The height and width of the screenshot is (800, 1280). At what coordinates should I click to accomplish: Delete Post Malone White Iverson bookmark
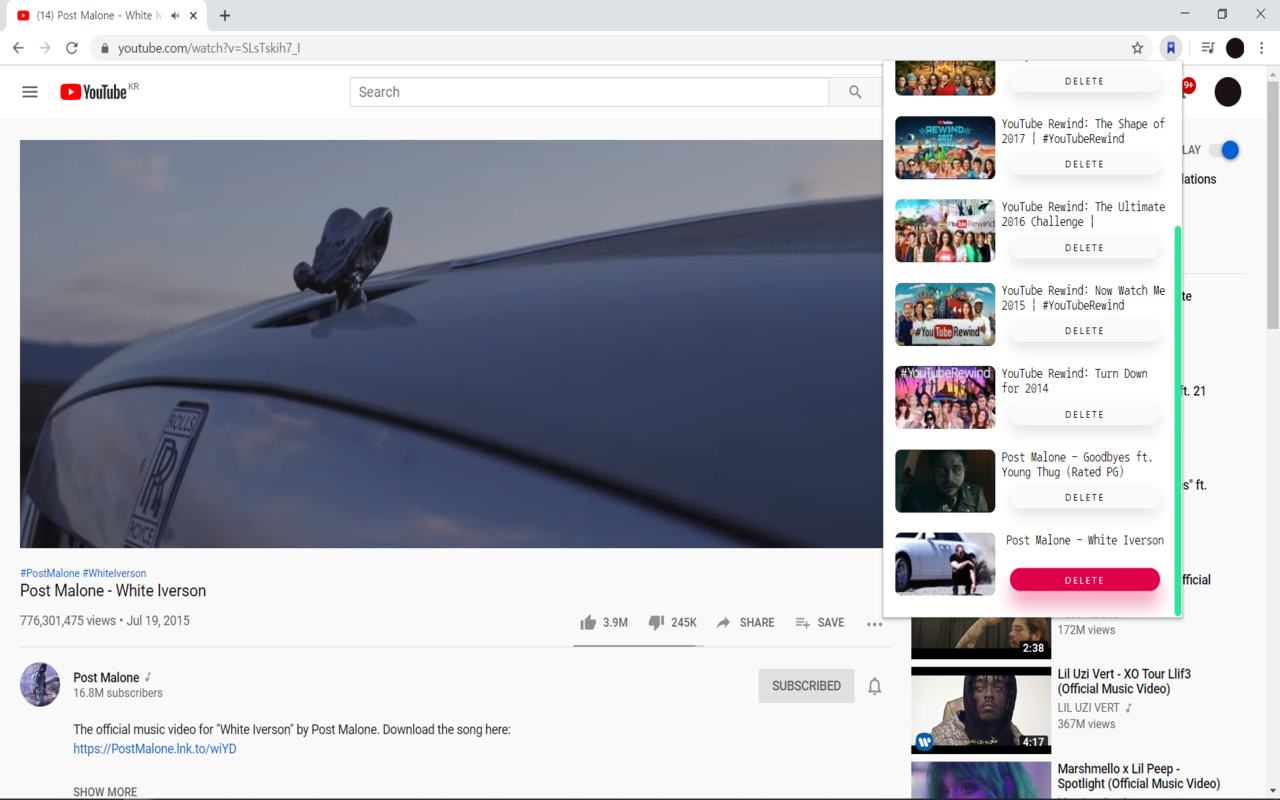1084,580
